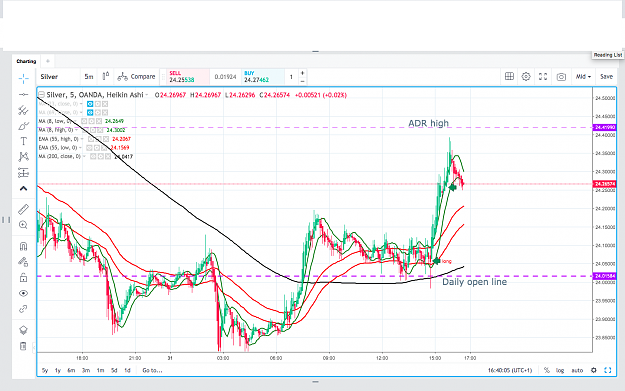625x391 pixels.
Task: Open the chart layout grid selector
Action: coord(509,77)
